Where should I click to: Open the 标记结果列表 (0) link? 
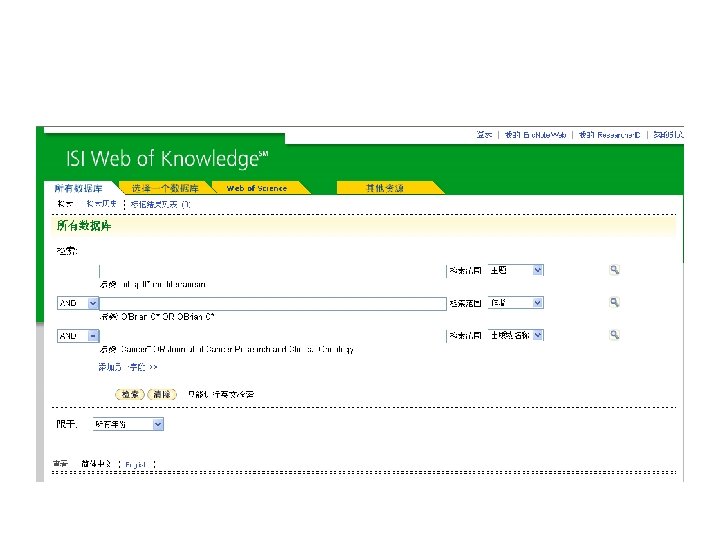[160, 204]
